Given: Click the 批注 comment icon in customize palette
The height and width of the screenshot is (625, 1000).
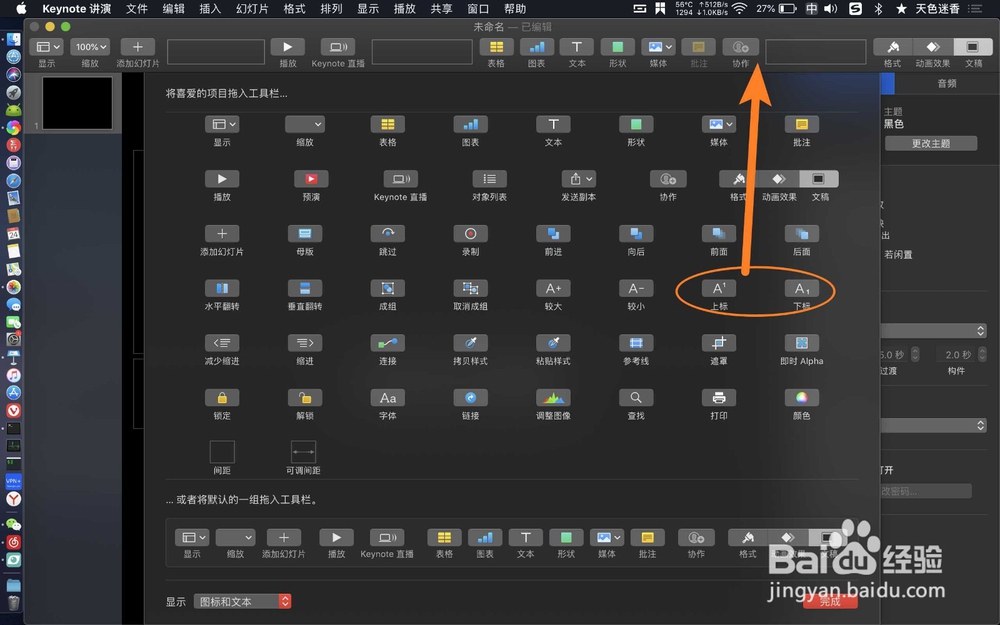Looking at the screenshot, I should click(x=802, y=124).
